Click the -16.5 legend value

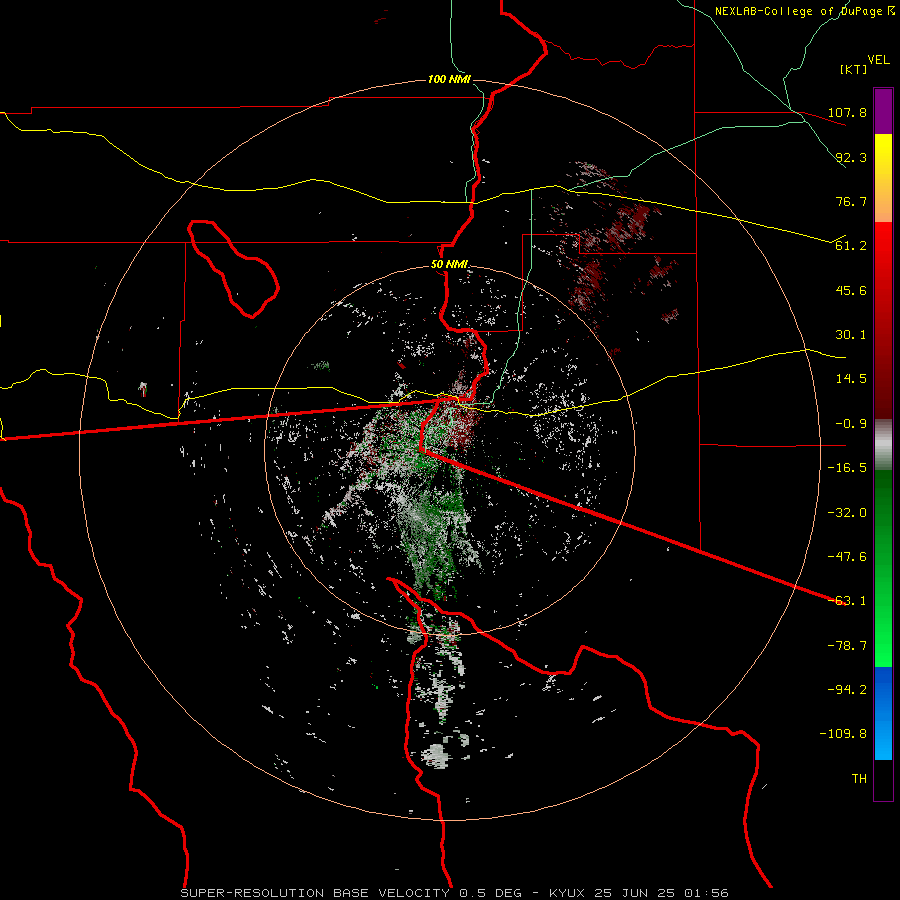[847, 468]
